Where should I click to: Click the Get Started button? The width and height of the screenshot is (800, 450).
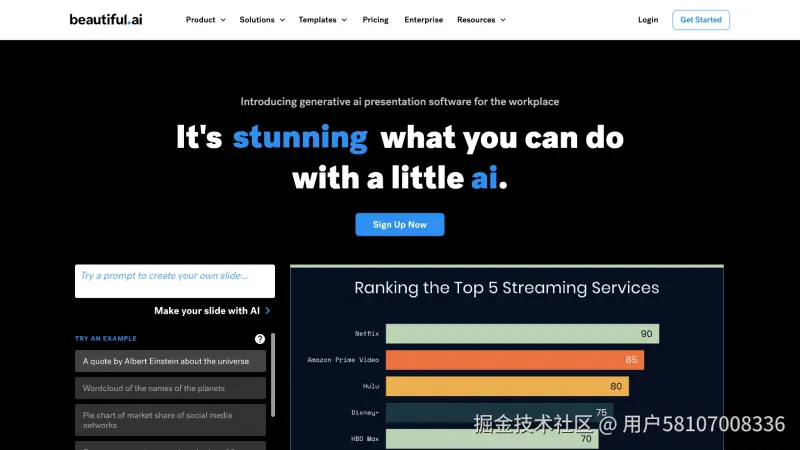[x=701, y=20]
